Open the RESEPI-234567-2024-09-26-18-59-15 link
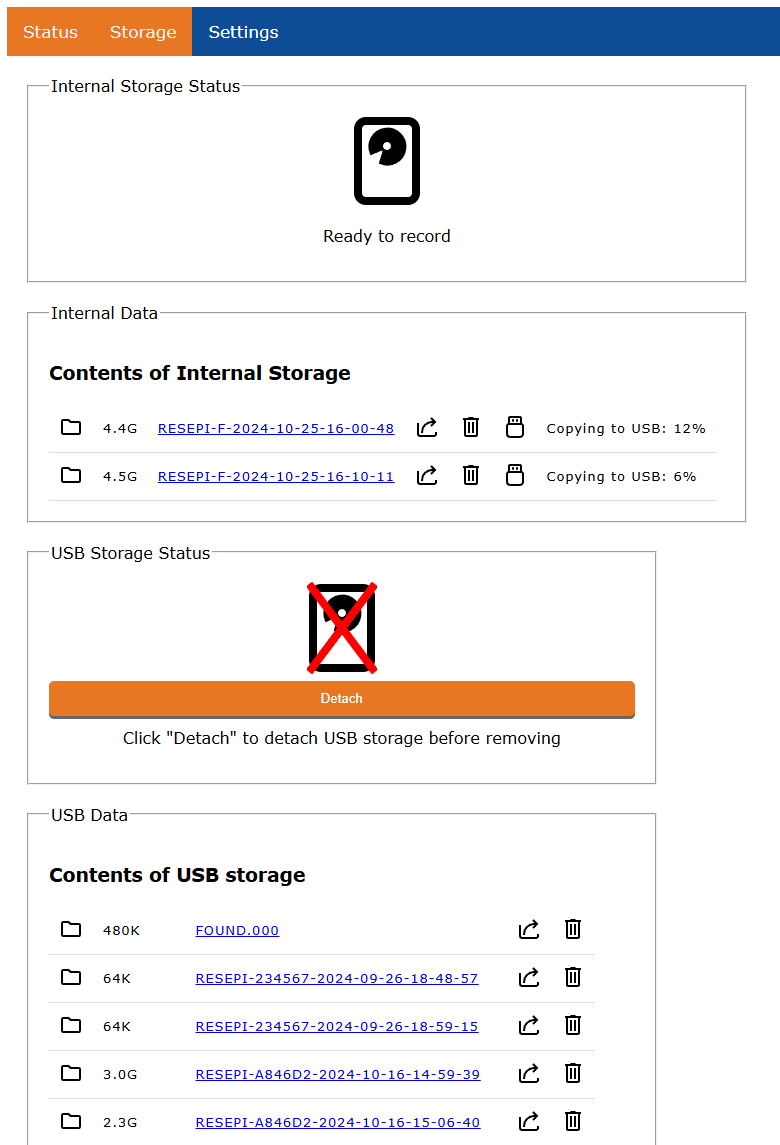The image size is (780, 1145). click(x=337, y=1025)
